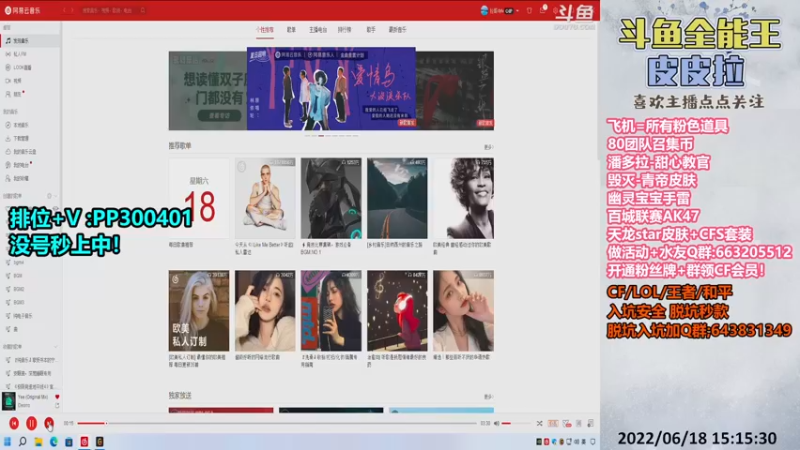
Task: Like the current song with heart
Action: (x=57, y=396)
